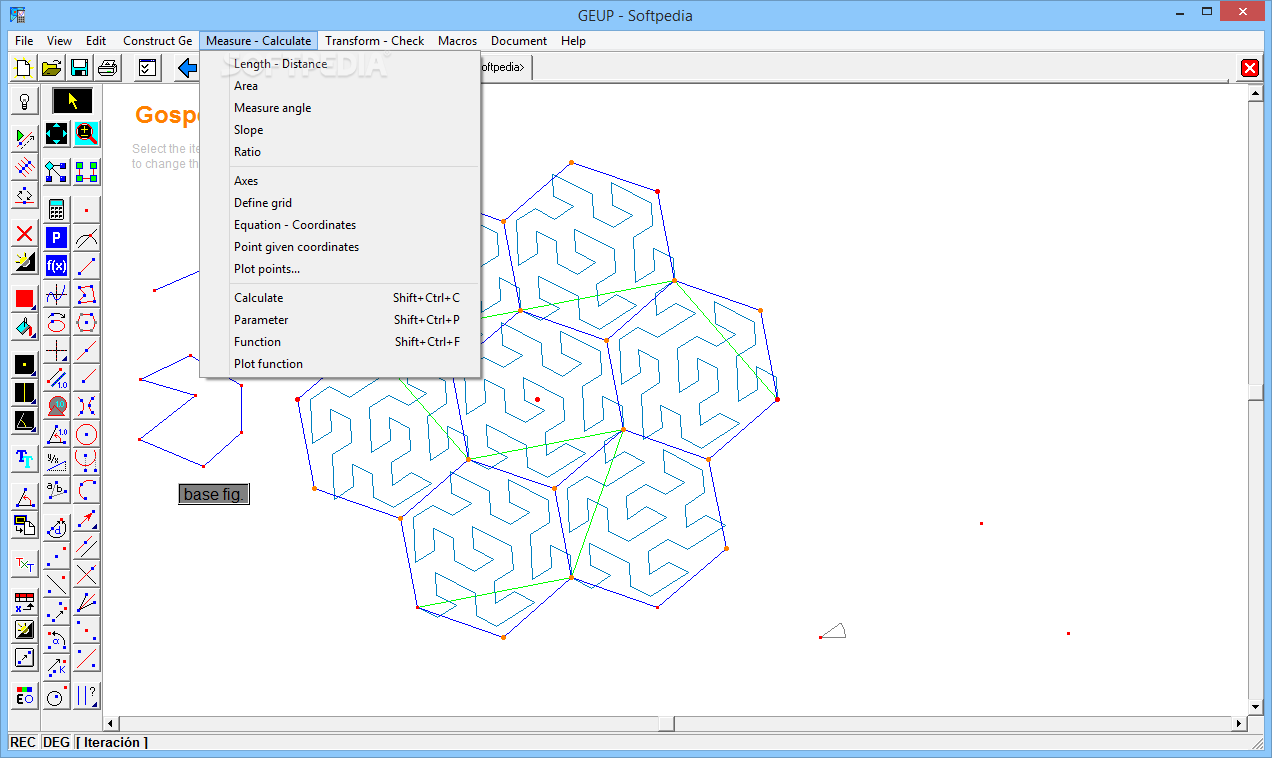
Task: Select Ratio menu entry
Action: [340, 152]
